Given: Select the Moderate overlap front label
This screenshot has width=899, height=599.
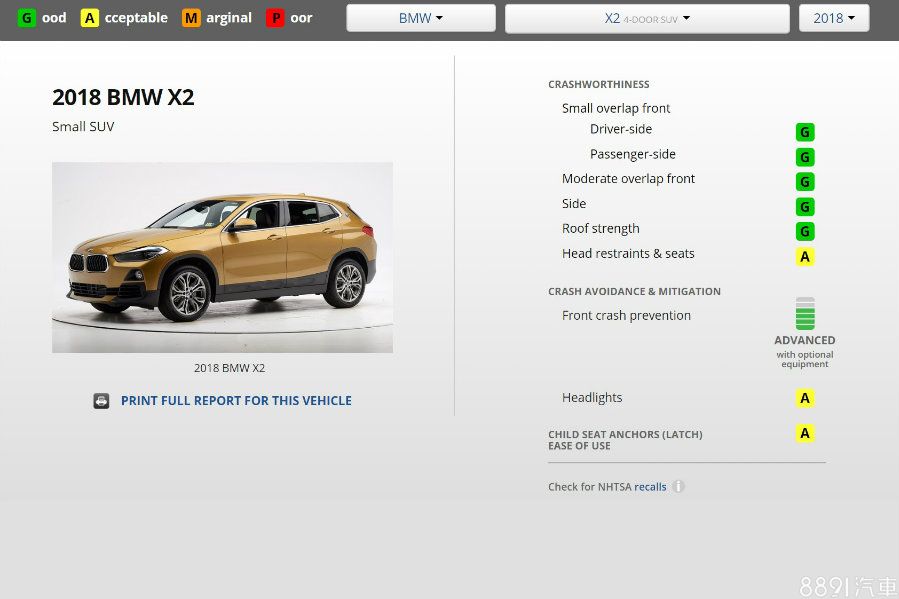Looking at the screenshot, I should pos(628,179).
